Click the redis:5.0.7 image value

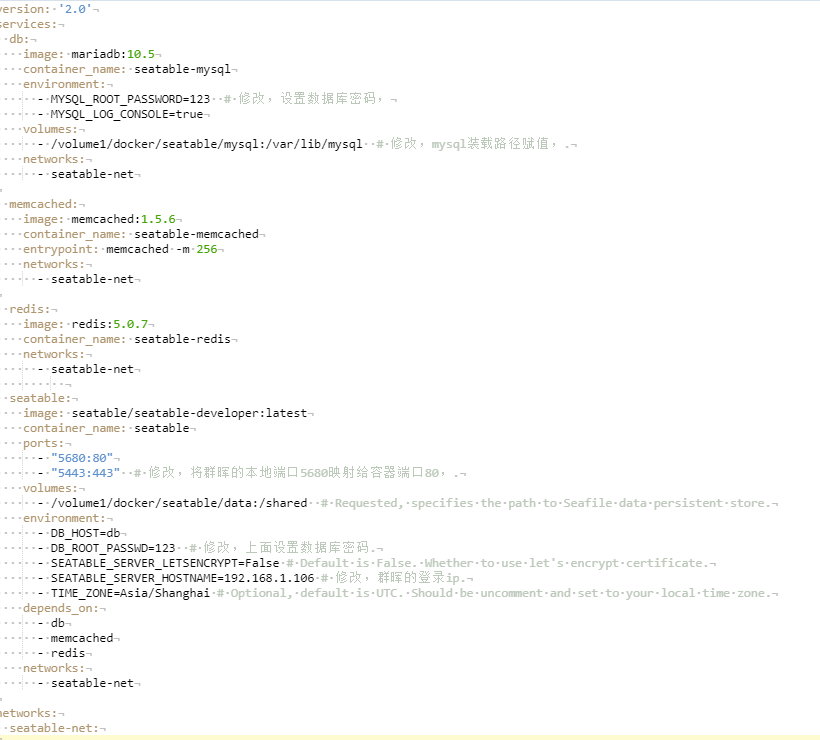click(110, 324)
